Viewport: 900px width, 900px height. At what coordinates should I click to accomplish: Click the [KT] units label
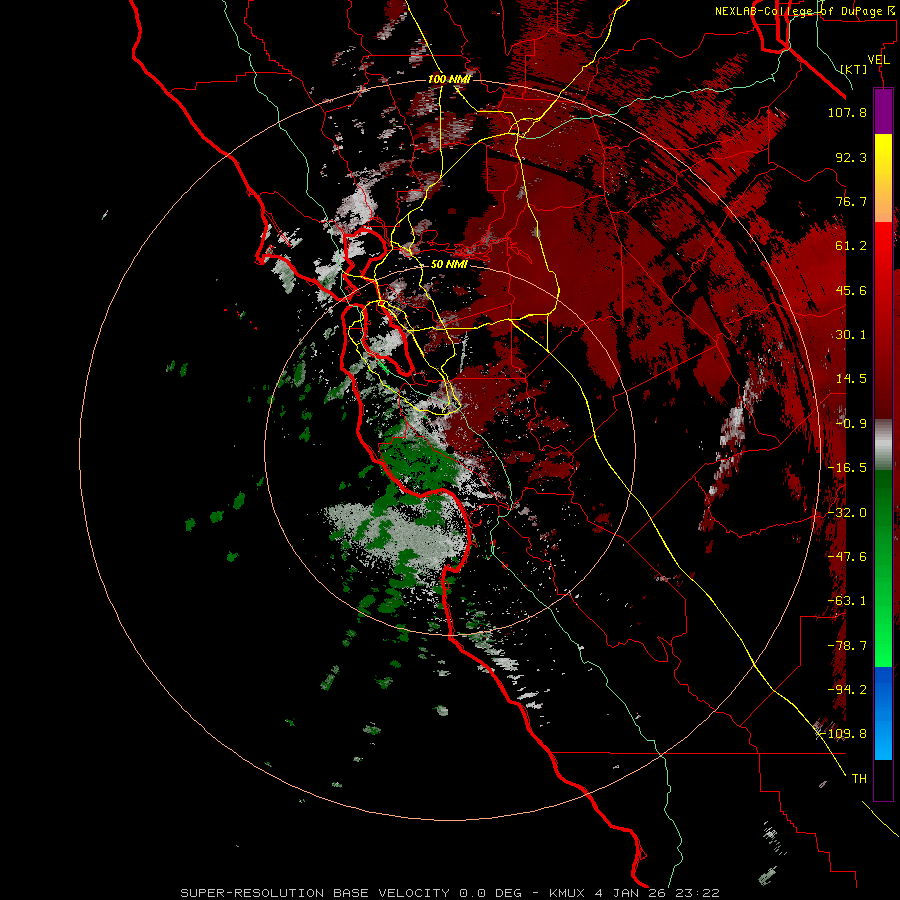[854, 69]
